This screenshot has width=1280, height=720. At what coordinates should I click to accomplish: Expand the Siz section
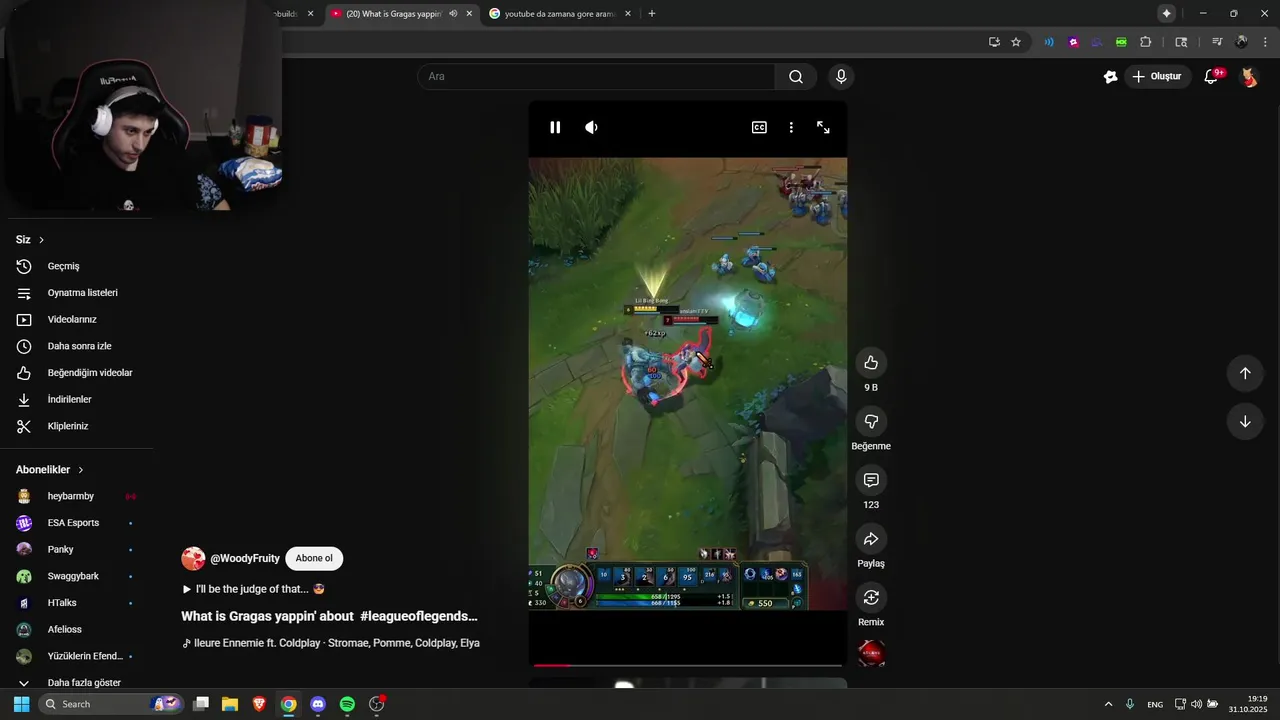click(x=30, y=240)
